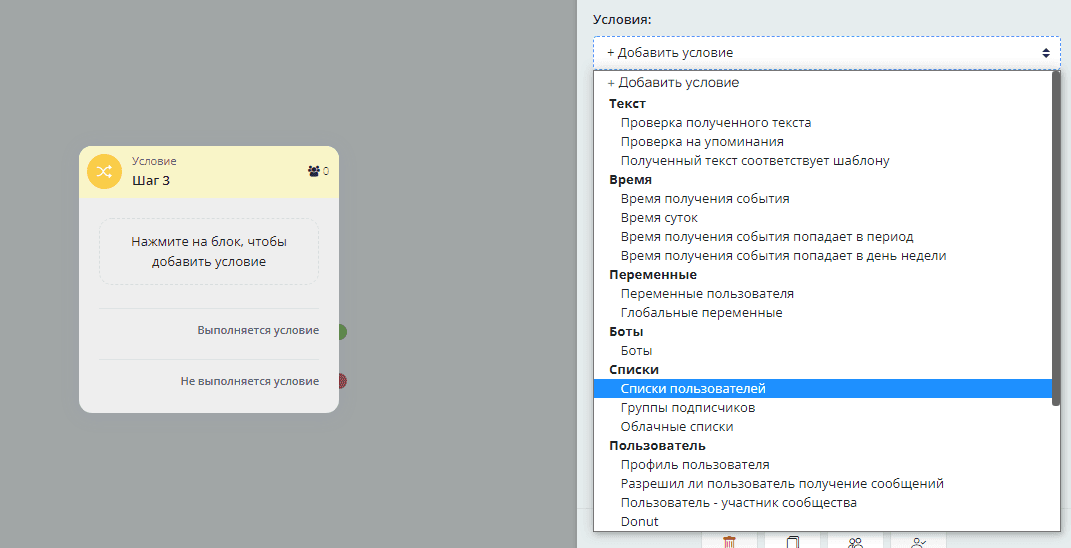
Task: Click the red trash delete icon
Action: tap(731, 542)
